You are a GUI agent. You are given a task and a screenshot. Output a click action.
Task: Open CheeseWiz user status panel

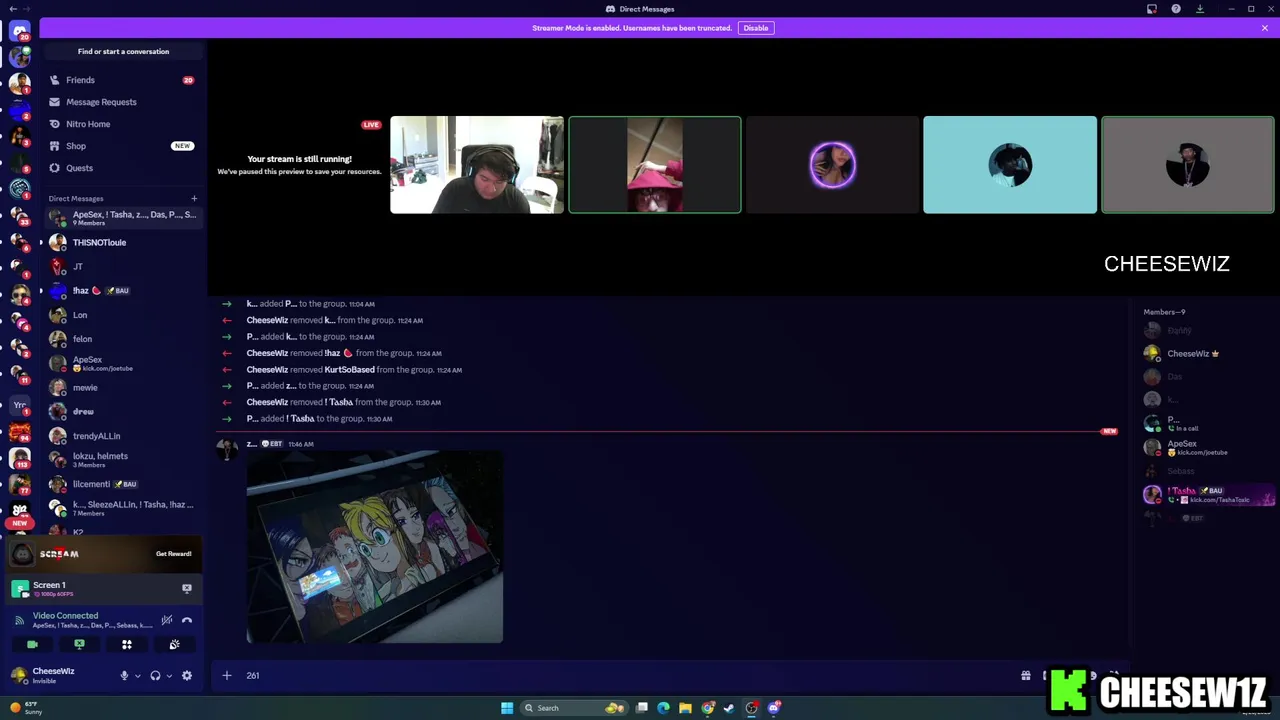point(60,675)
